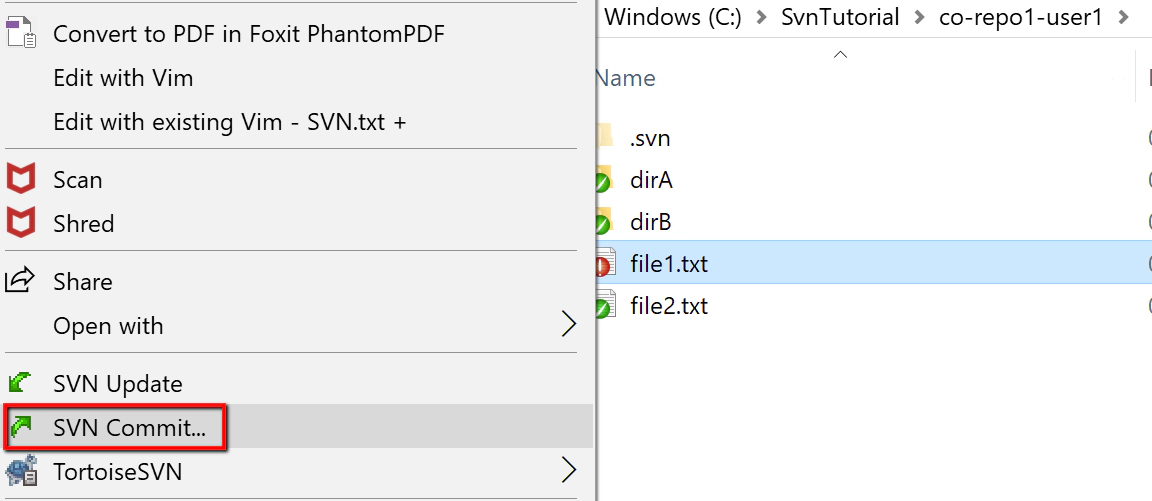Click the dirA folder icon with green checkmark
The width and height of the screenshot is (1152, 501).
coord(603,180)
